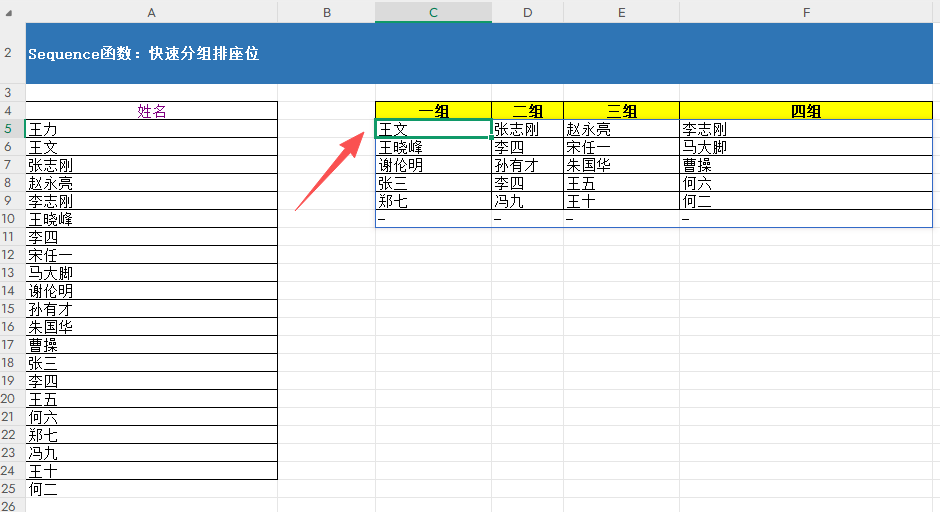Click cell A22 containing 郑七

pyautogui.click(x=152, y=435)
